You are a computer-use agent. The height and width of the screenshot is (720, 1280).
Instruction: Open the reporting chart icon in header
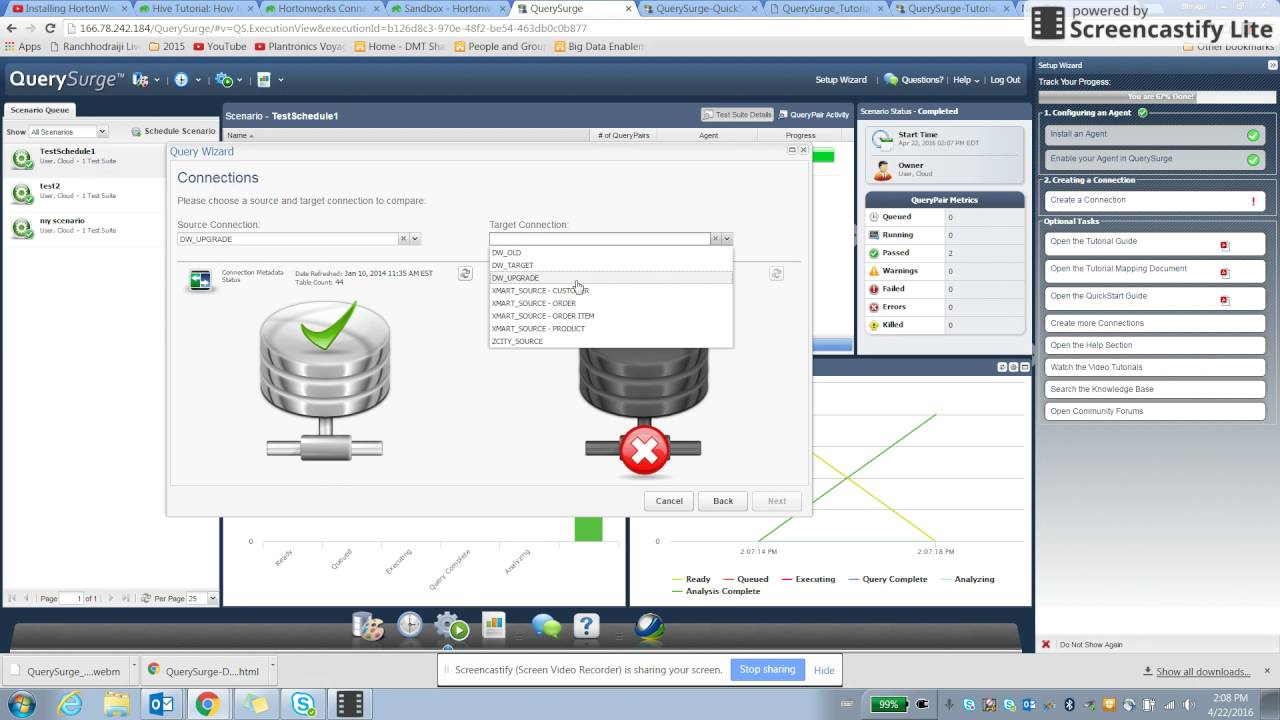264,80
